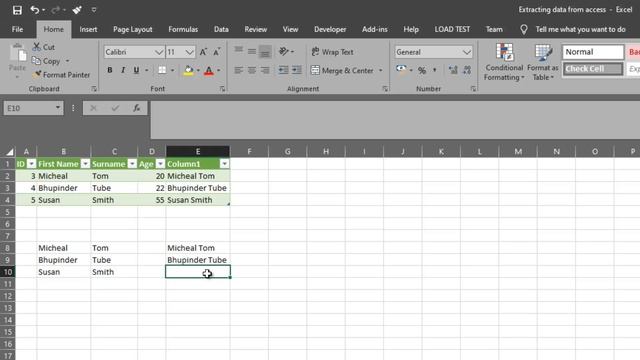
Task: Apply the Accounting number format
Action: 401,70
